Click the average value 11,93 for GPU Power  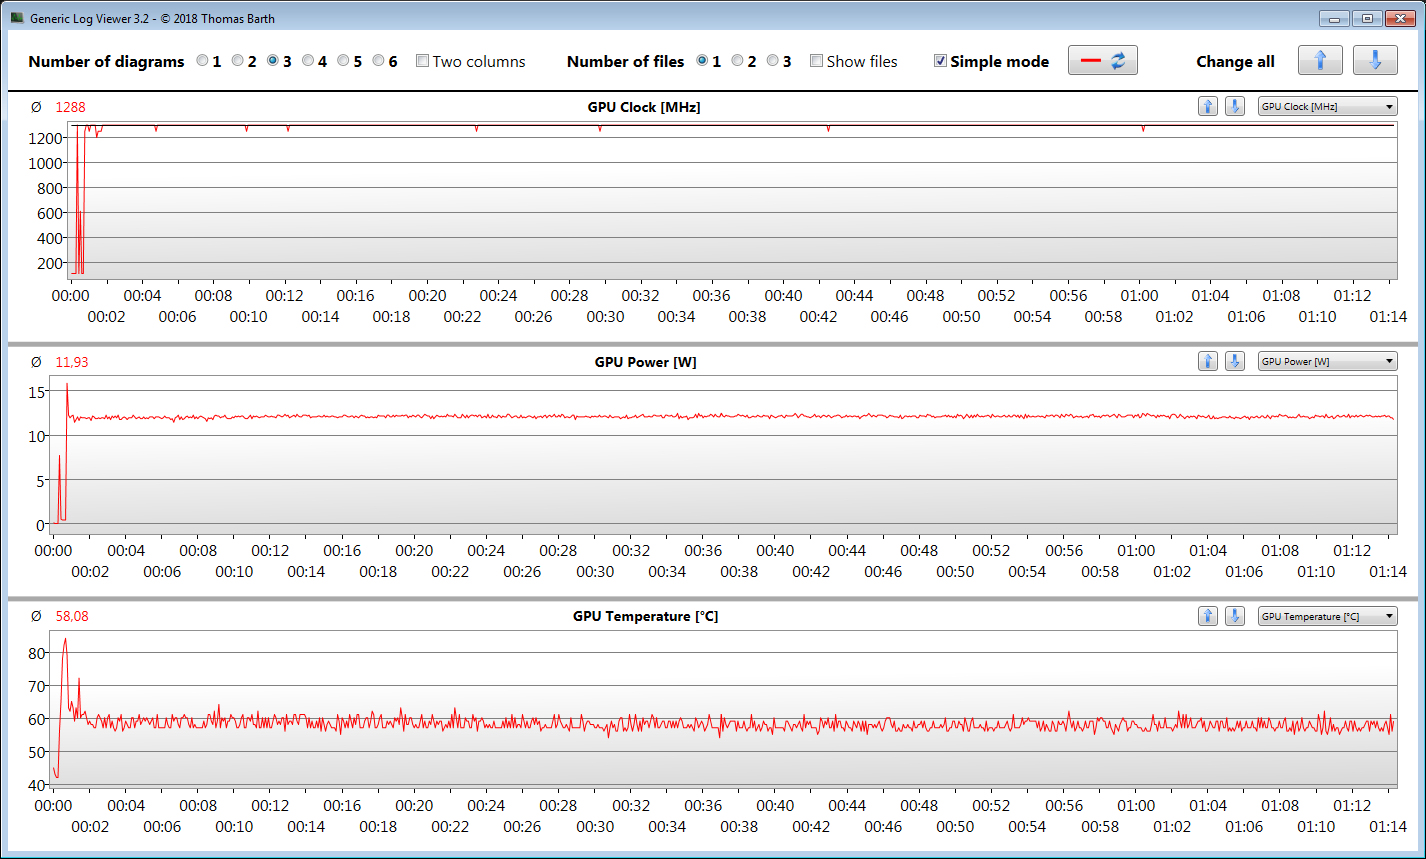pyautogui.click(x=72, y=362)
